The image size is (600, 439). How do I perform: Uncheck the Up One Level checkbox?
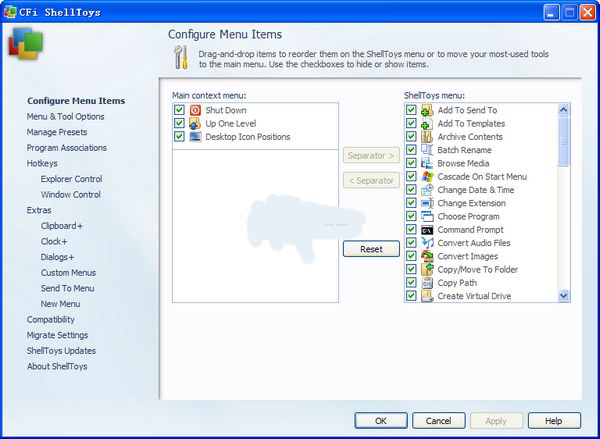tap(179, 123)
